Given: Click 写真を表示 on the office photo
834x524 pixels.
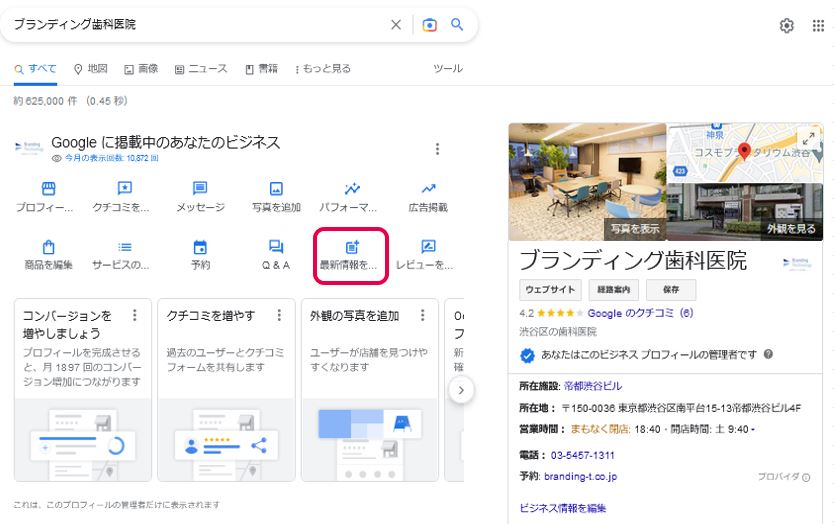Looking at the screenshot, I should (x=634, y=229).
